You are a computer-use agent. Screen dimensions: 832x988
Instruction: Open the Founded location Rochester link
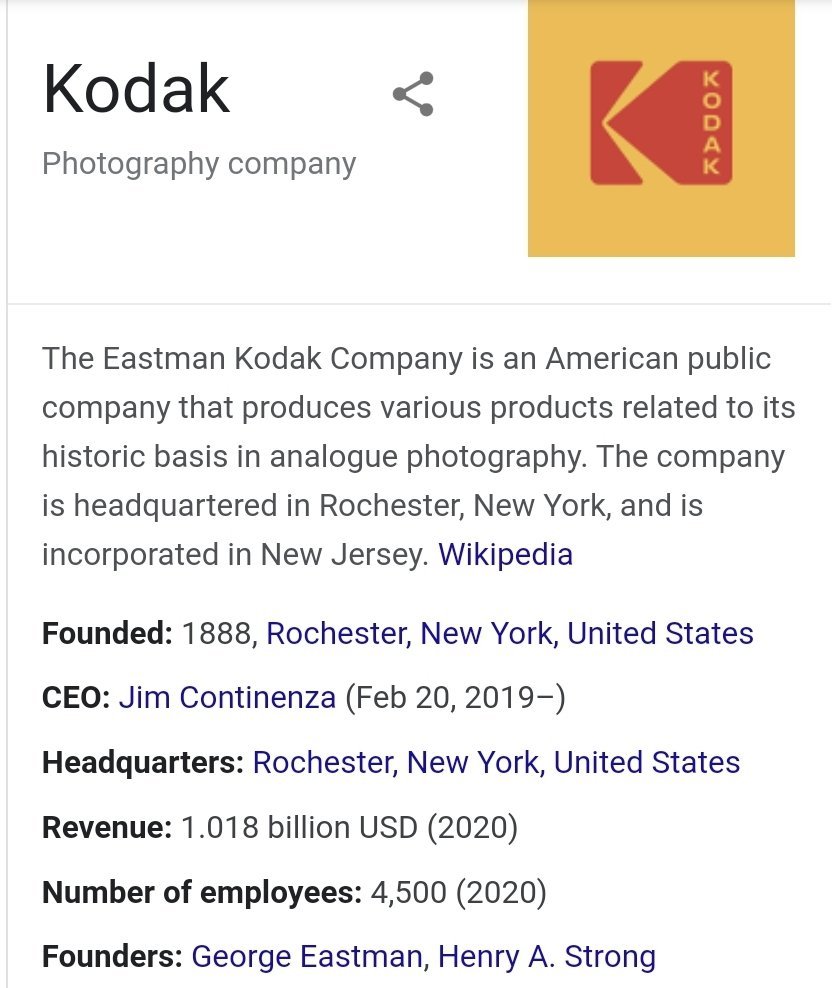(510, 633)
